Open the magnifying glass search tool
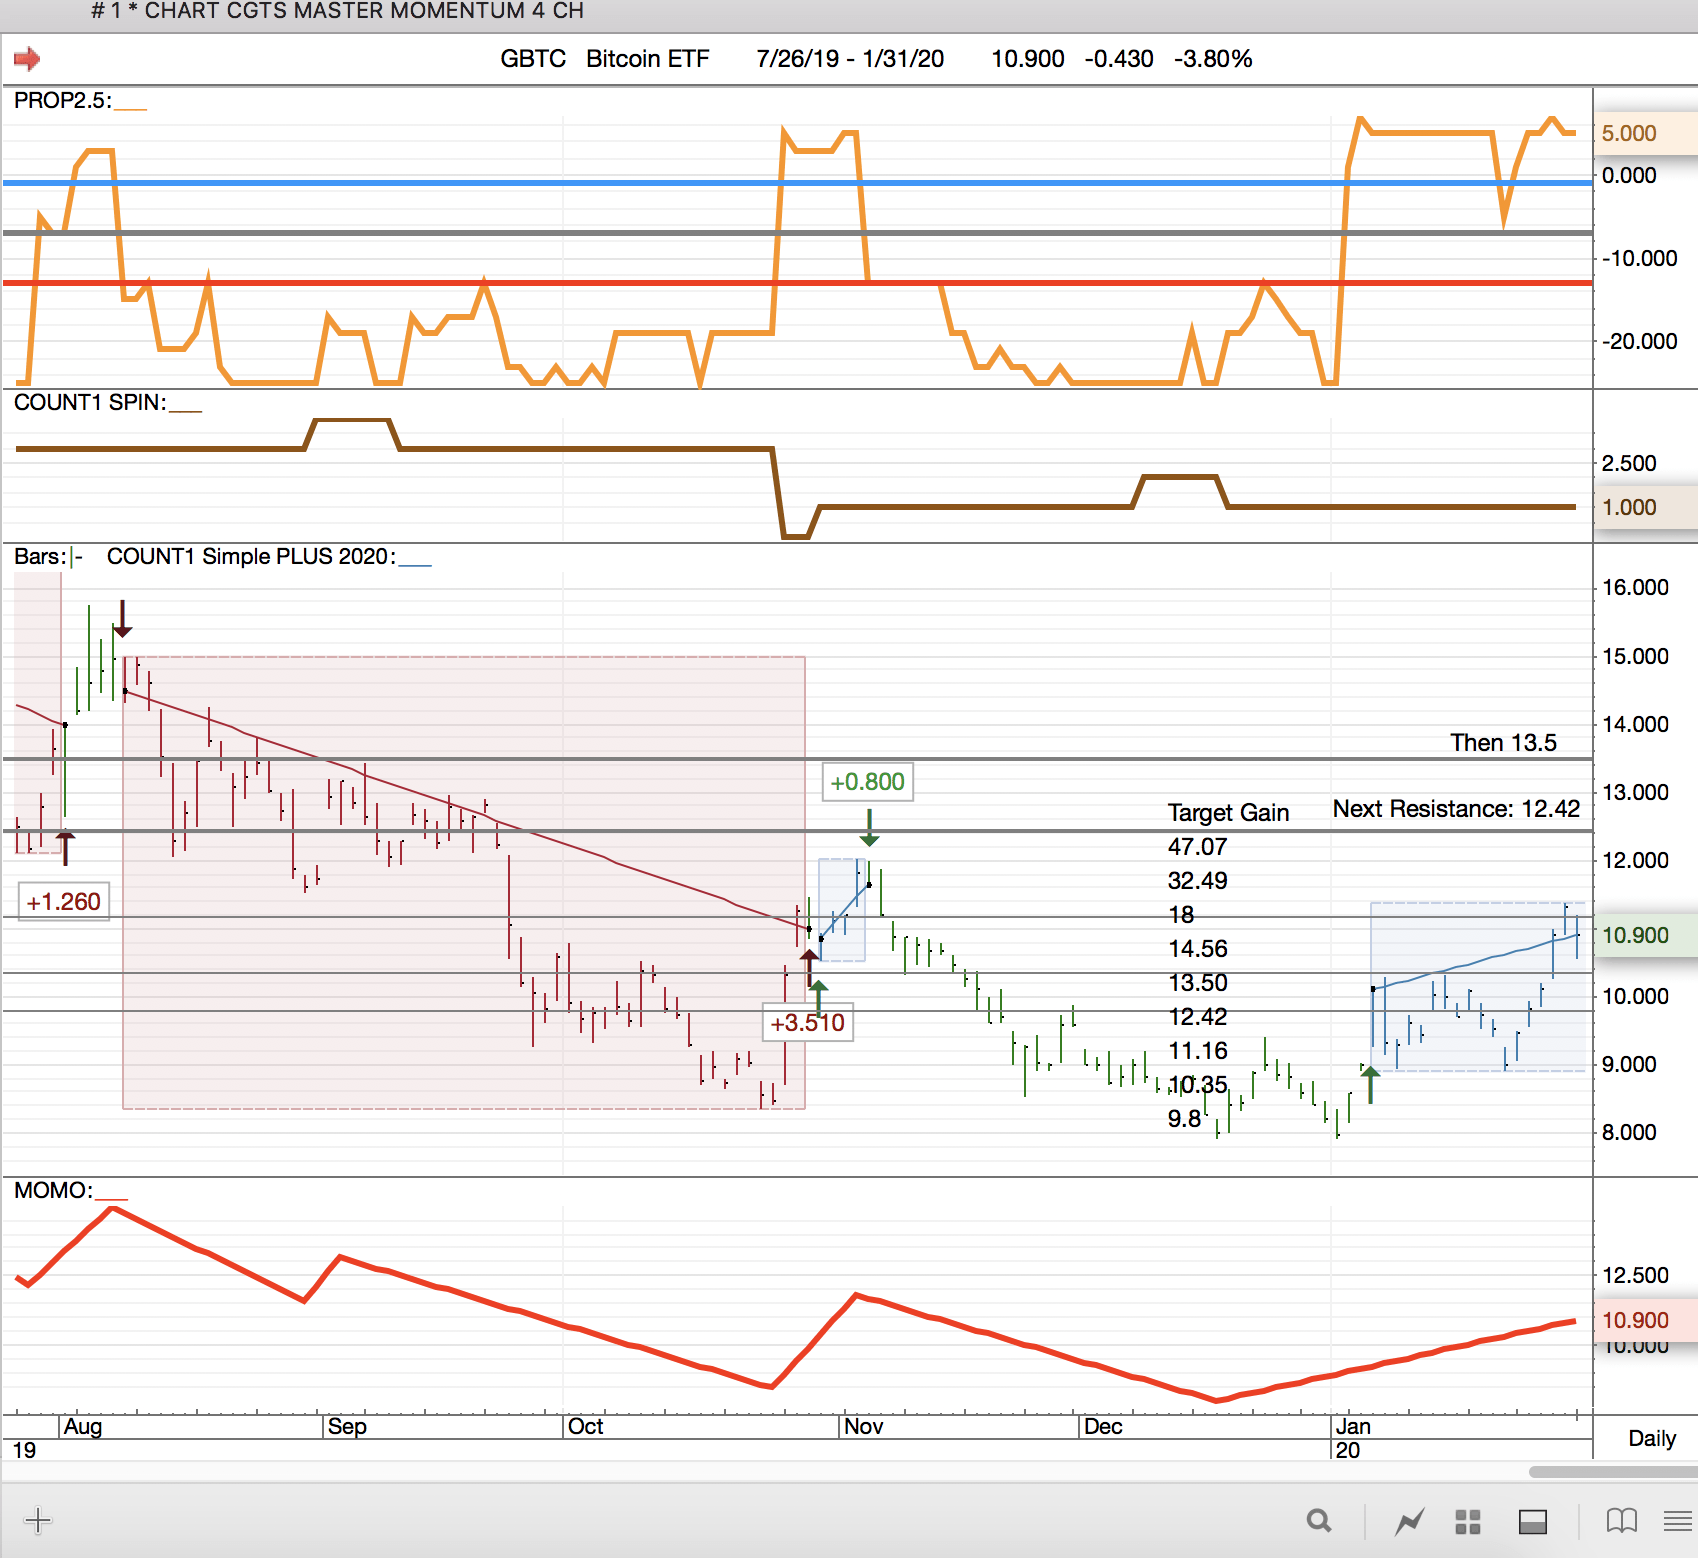Image resolution: width=1698 pixels, height=1558 pixels. (x=1319, y=1521)
